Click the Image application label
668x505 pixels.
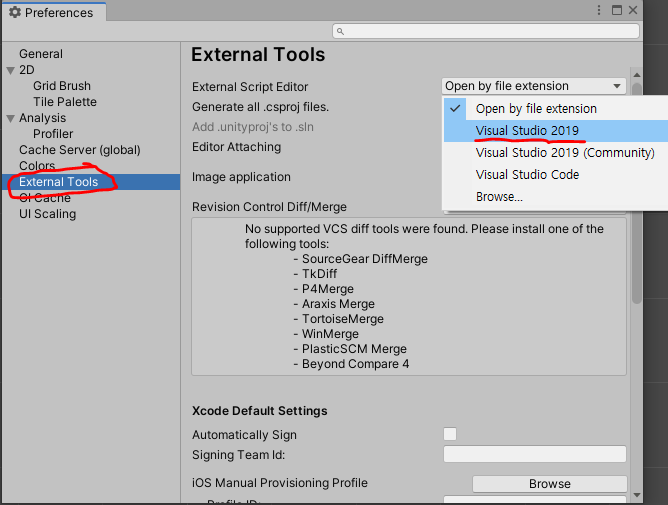click(x=241, y=177)
